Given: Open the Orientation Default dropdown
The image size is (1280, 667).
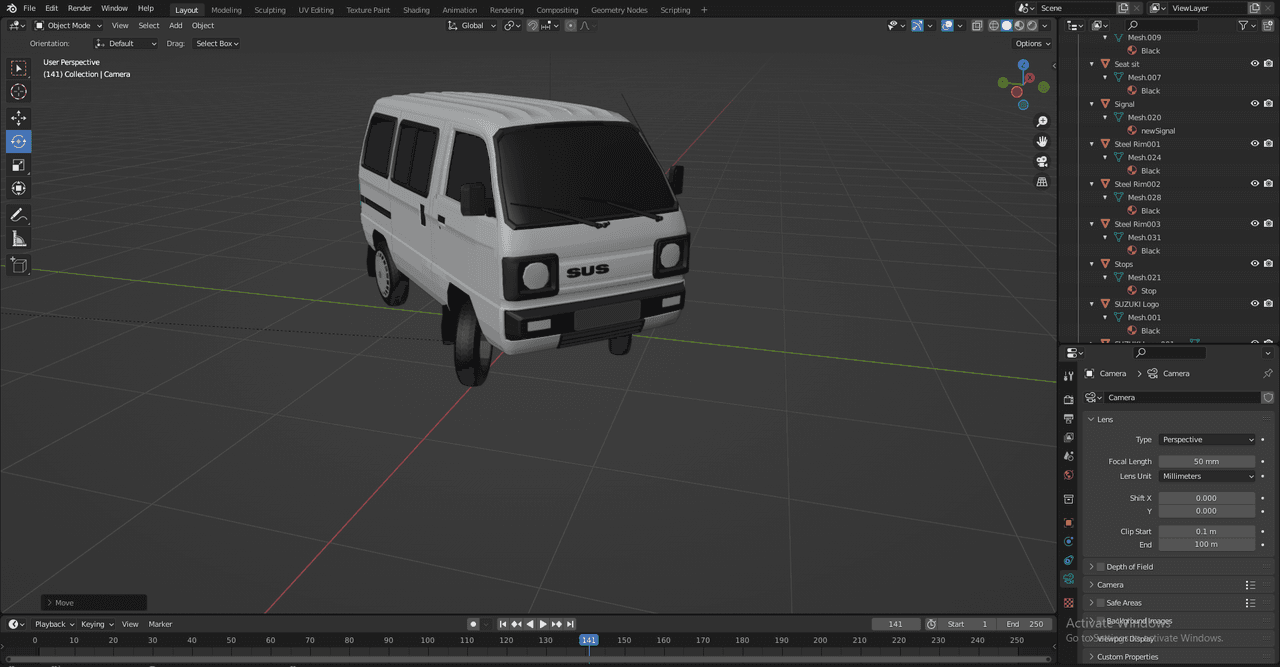Looking at the screenshot, I should (126, 43).
